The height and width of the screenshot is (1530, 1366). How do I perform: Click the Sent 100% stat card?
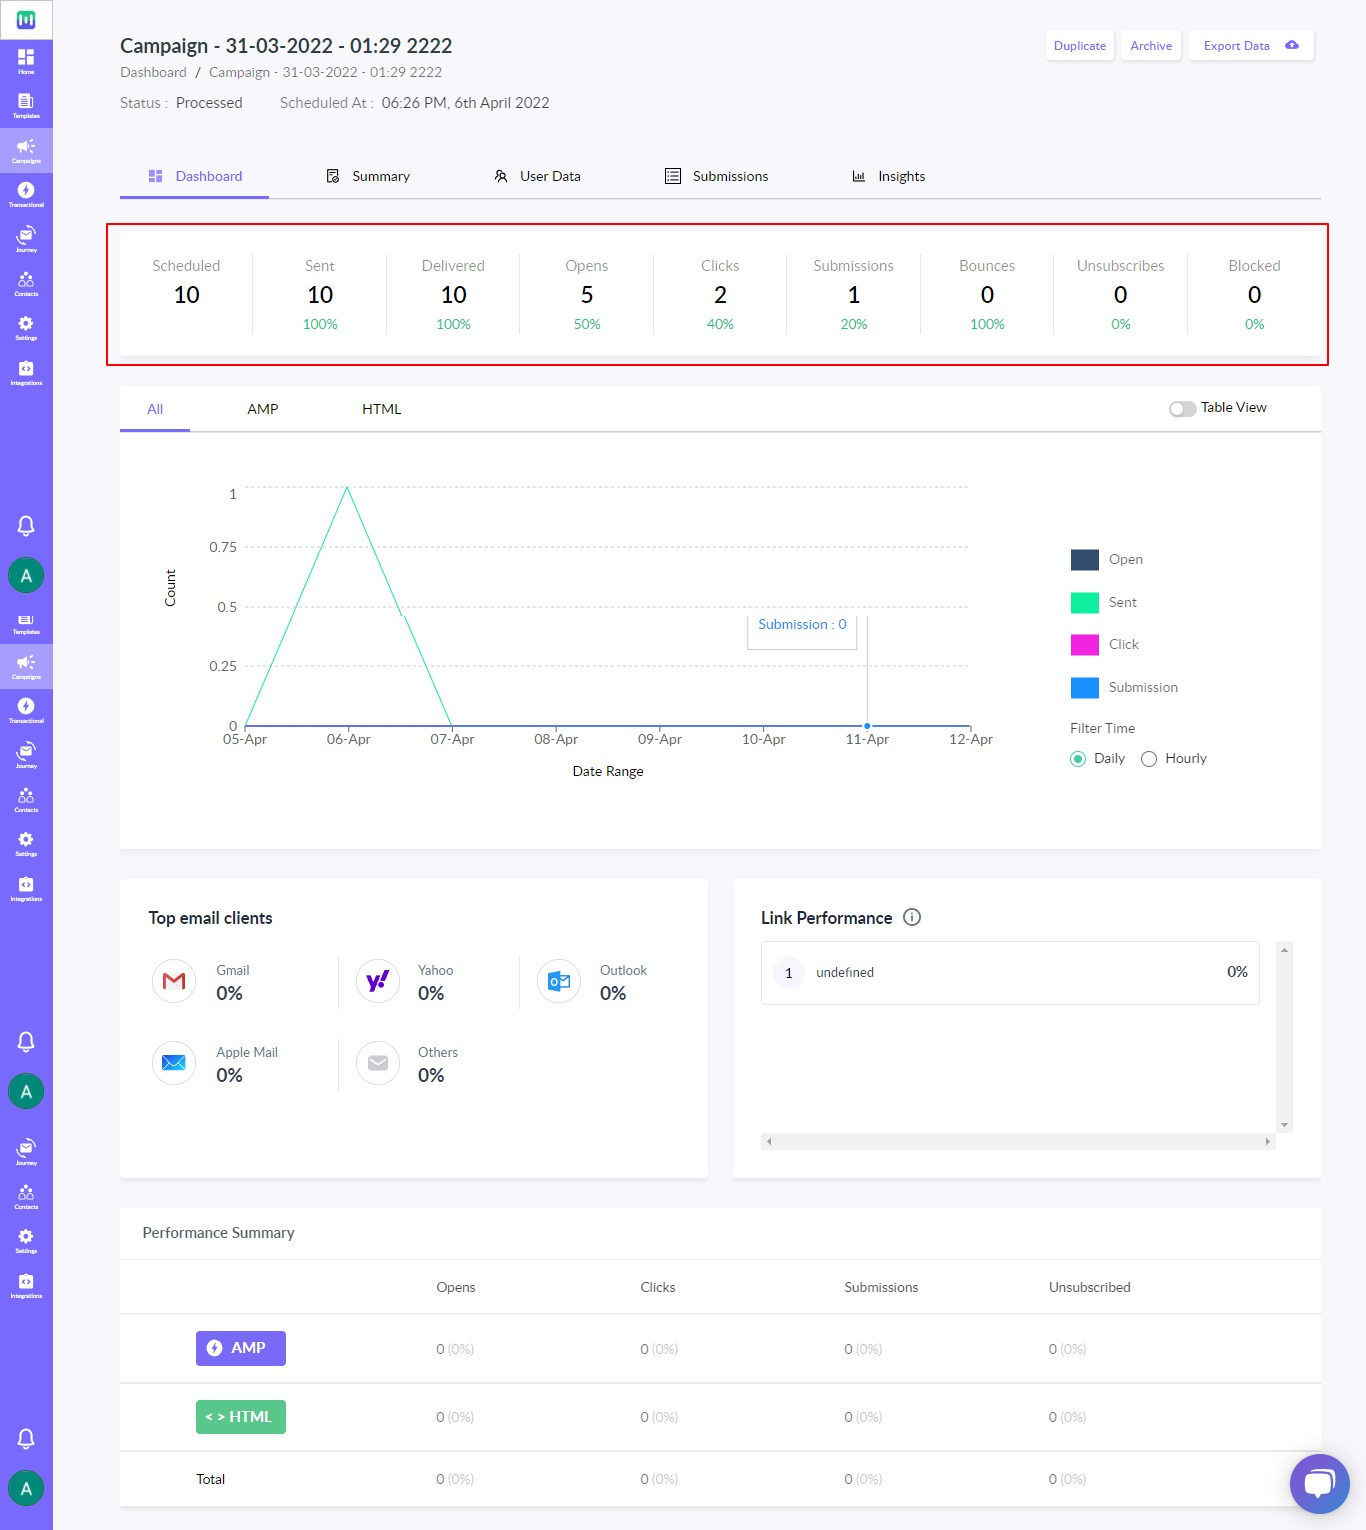pos(320,294)
